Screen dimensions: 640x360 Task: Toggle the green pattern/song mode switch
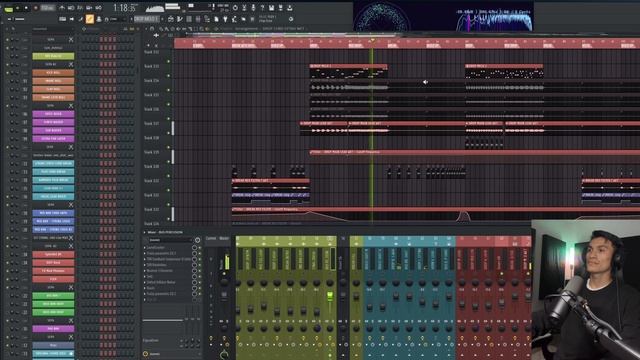9,8
